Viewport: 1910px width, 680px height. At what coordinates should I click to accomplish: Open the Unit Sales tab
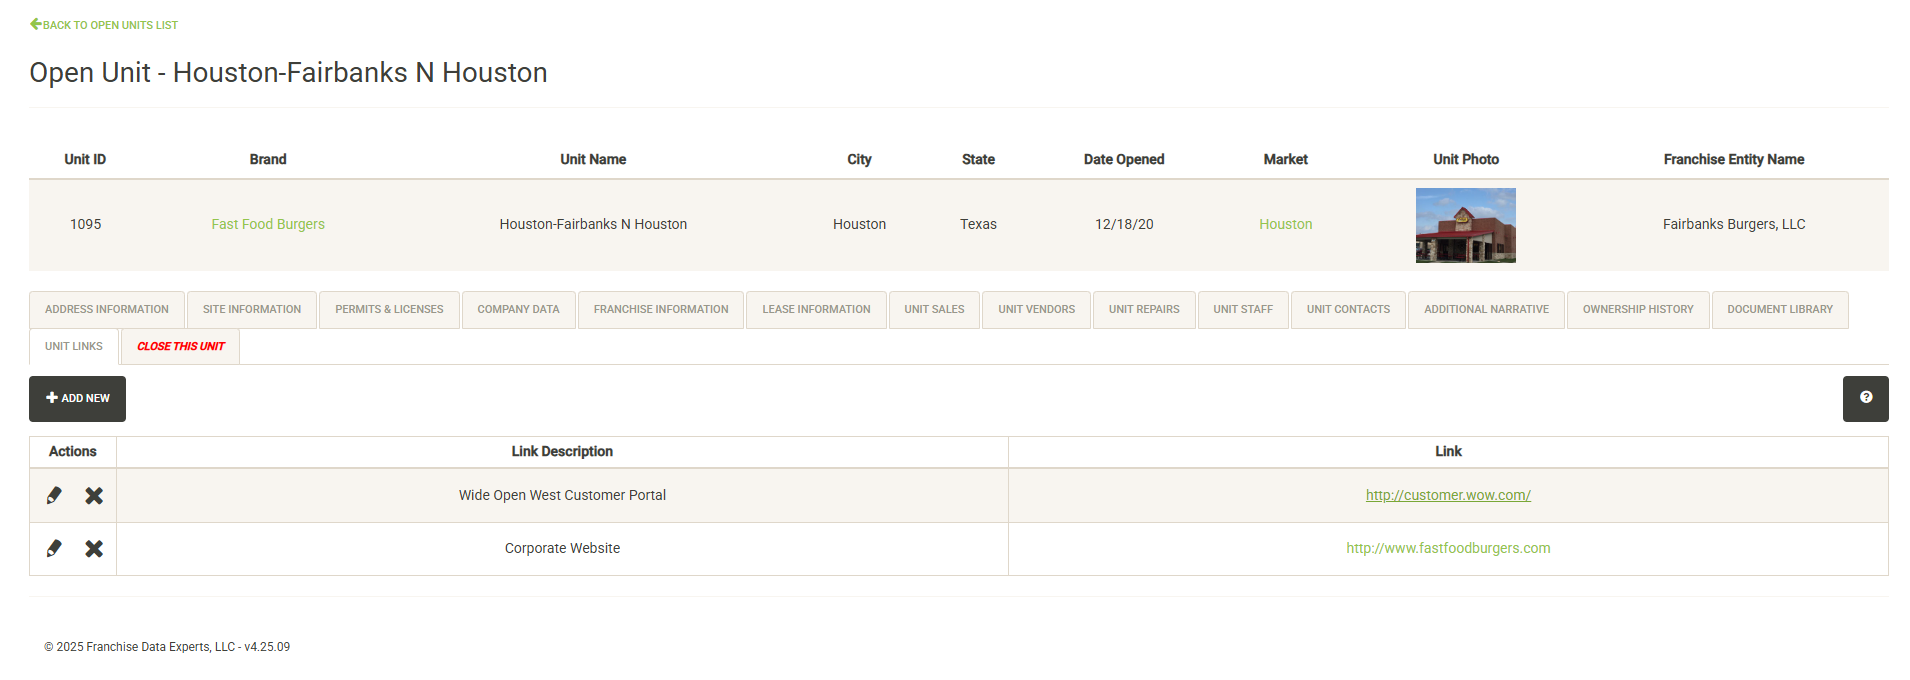[934, 310]
